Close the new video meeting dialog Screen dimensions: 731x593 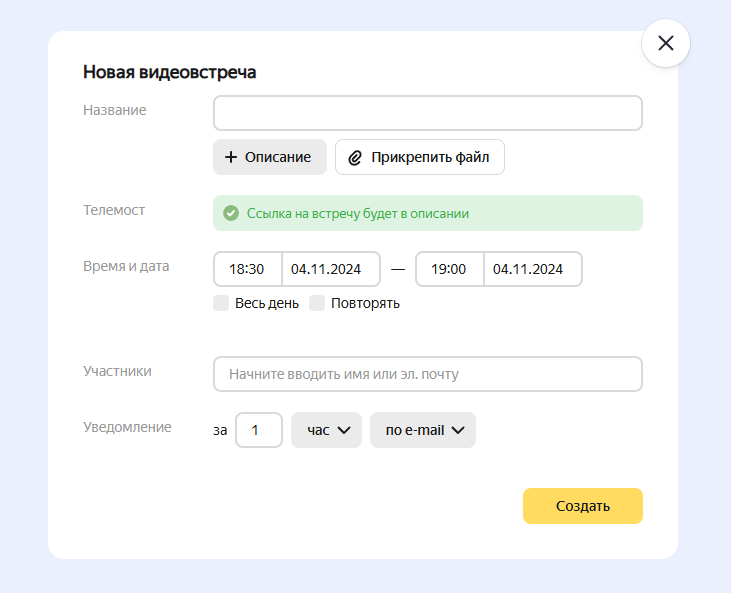tap(665, 43)
